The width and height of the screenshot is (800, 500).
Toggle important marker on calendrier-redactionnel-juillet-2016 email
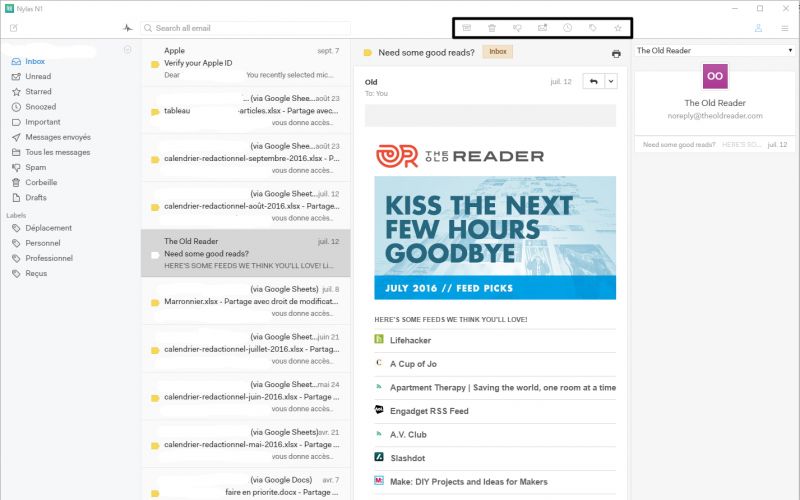pos(155,351)
